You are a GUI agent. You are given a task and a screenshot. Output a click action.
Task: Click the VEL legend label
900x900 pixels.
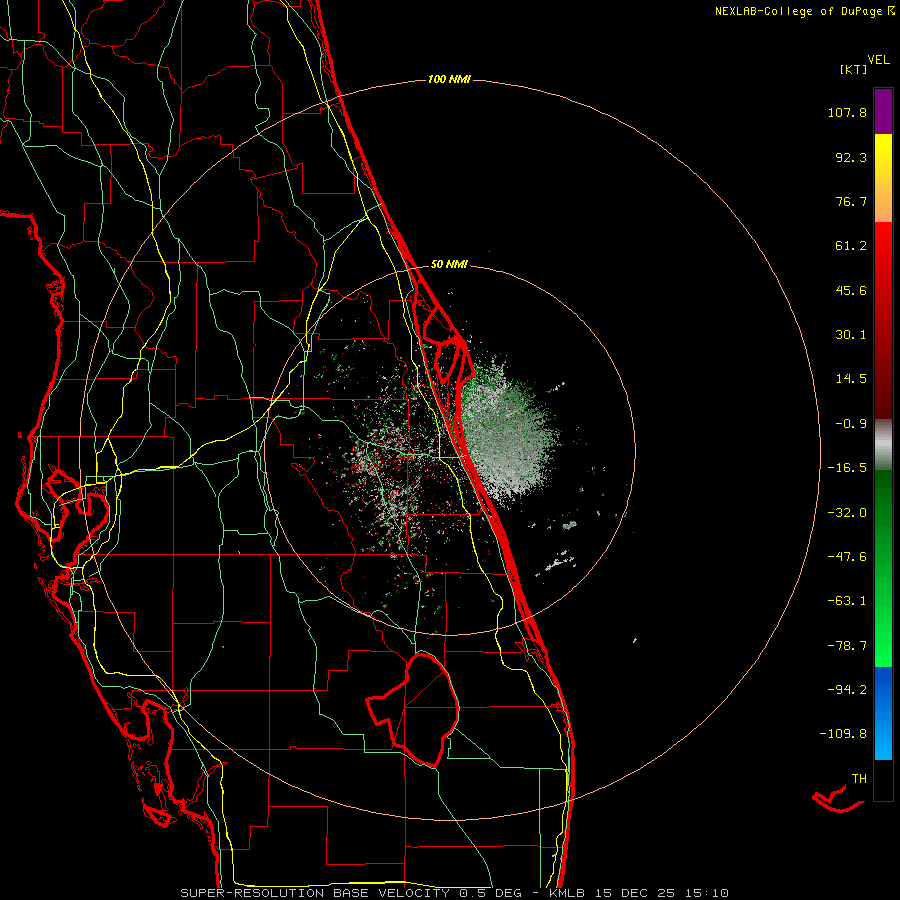click(878, 60)
